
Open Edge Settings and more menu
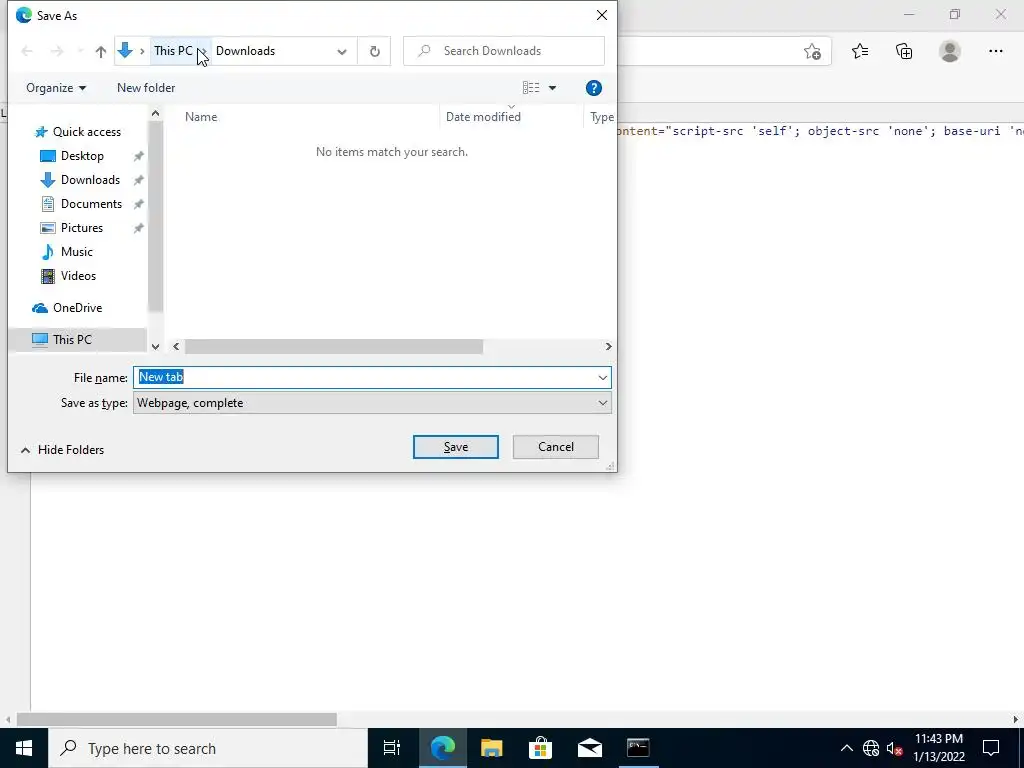(995, 51)
